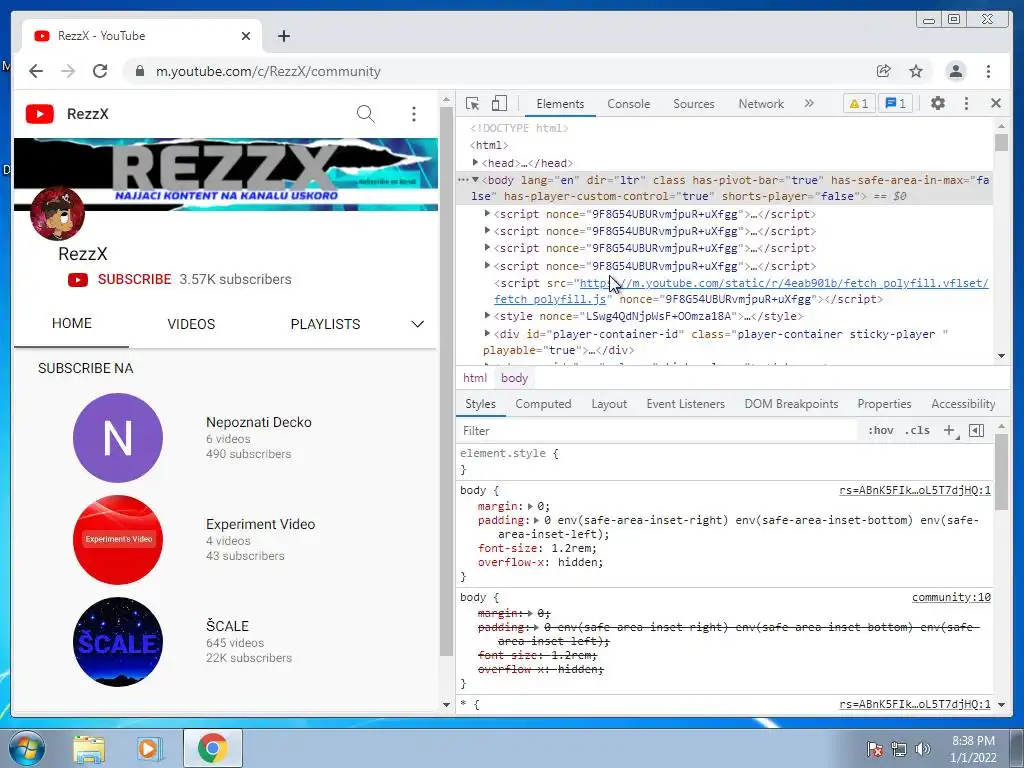Select the HOME channel tab
The width and height of the screenshot is (1024, 768).
pos(72,323)
